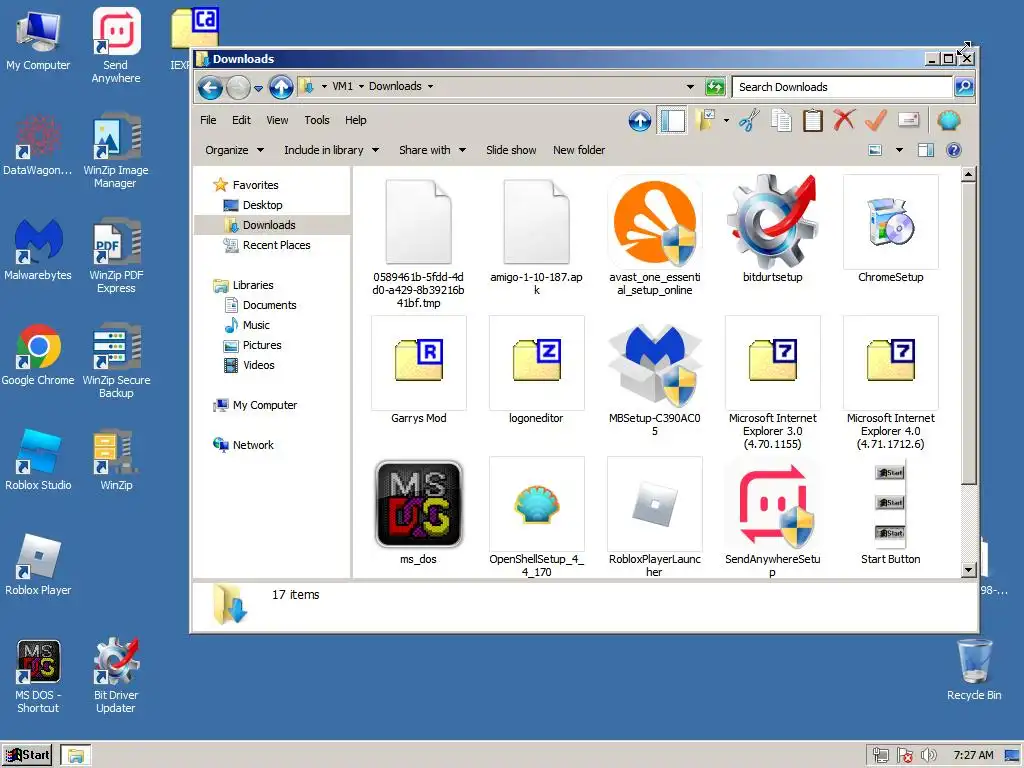The width and height of the screenshot is (1024, 768).
Task: Select the logoneditor zip archive
Action: (536, 370)
